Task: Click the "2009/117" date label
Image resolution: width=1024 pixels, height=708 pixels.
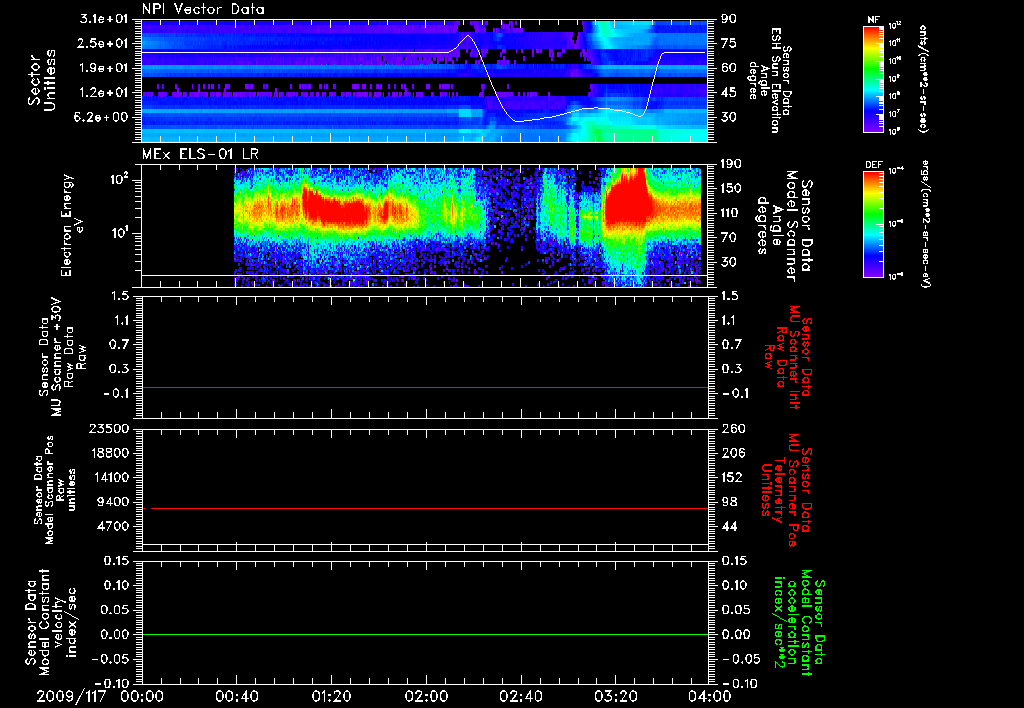Action: tap(71, 696)
